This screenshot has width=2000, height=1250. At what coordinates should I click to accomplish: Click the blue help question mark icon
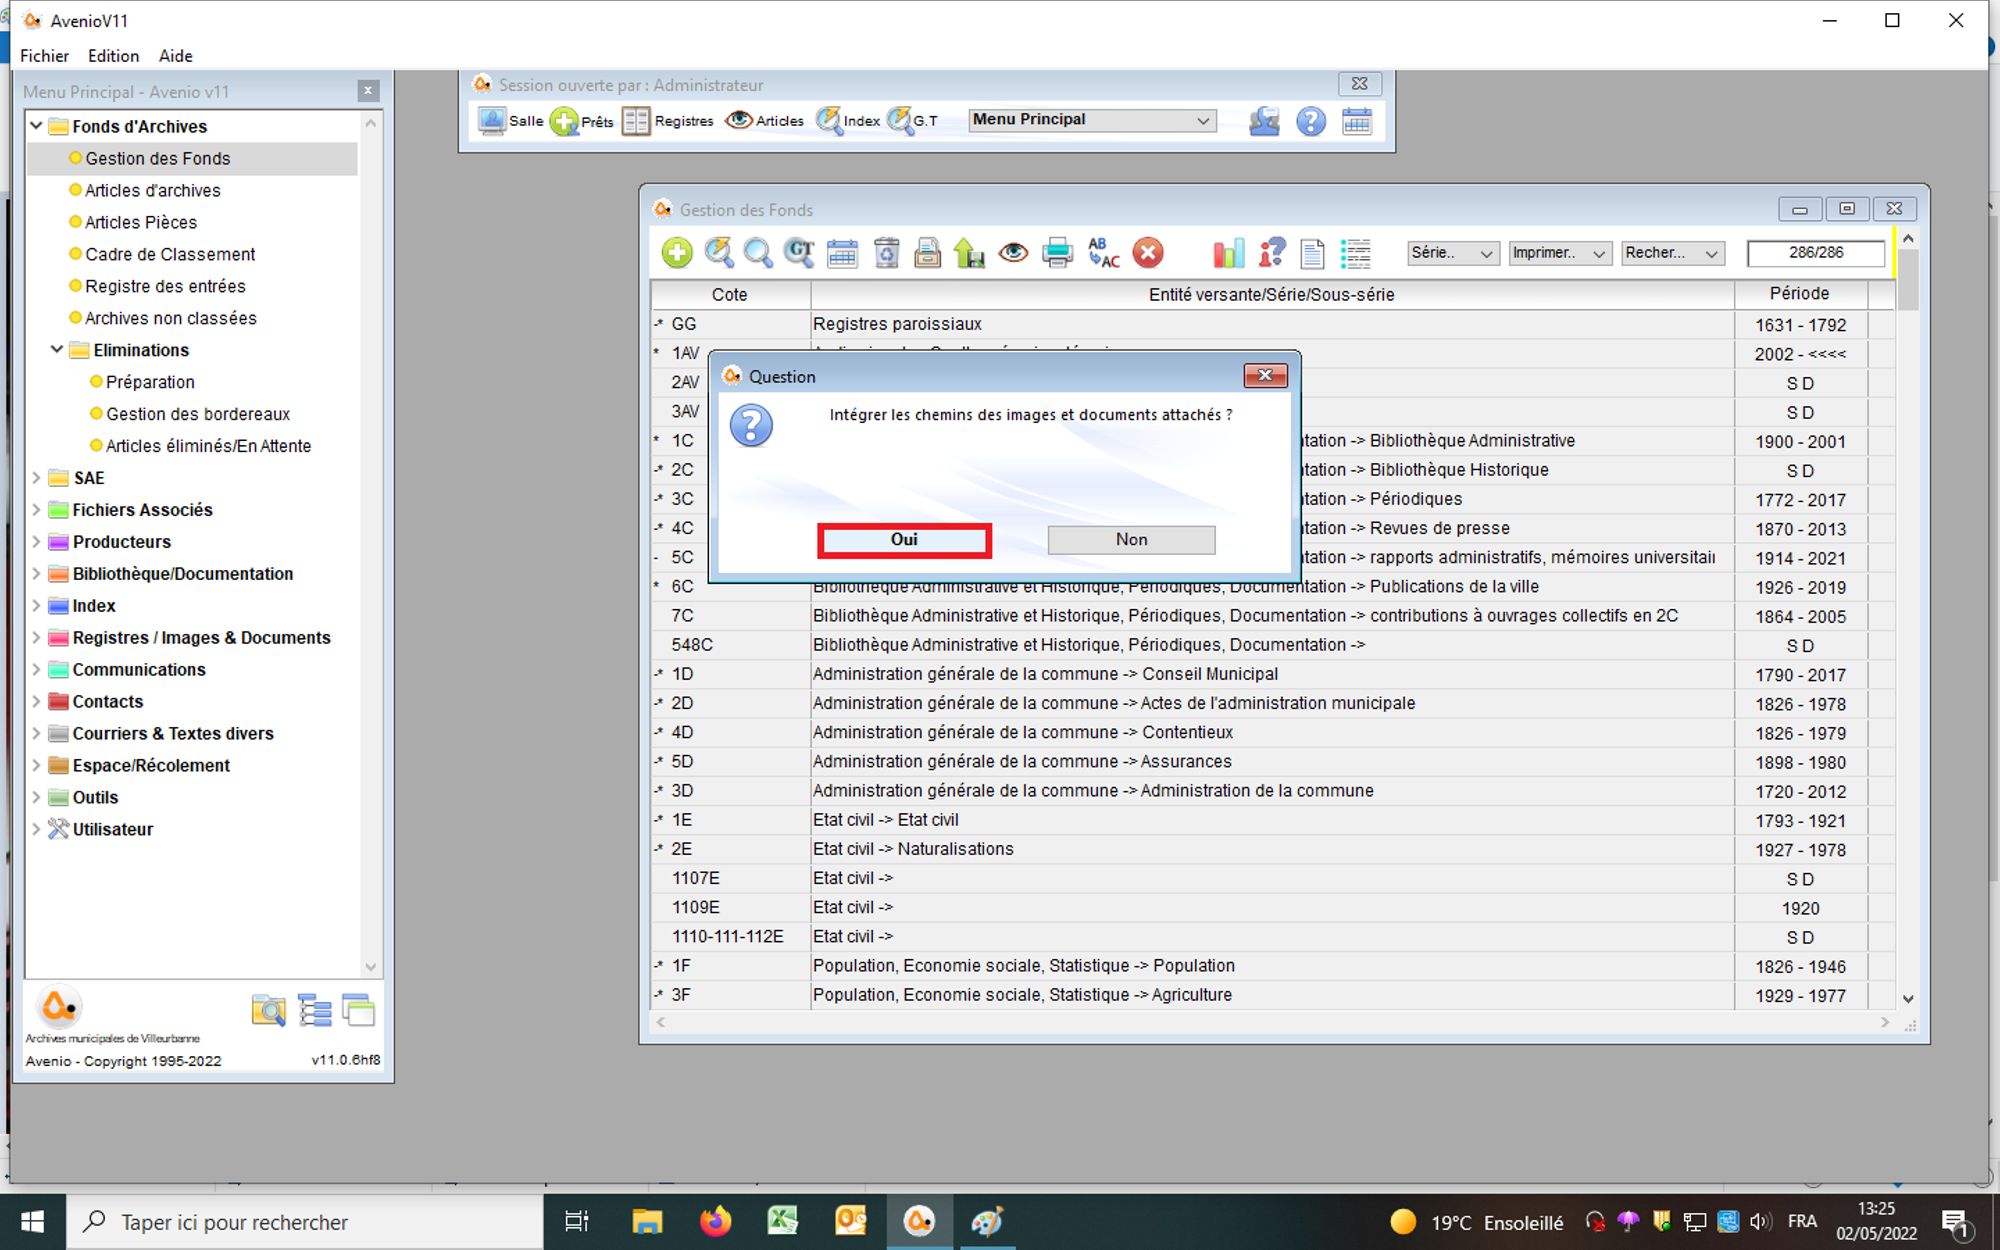click(x=1310, y=122)
